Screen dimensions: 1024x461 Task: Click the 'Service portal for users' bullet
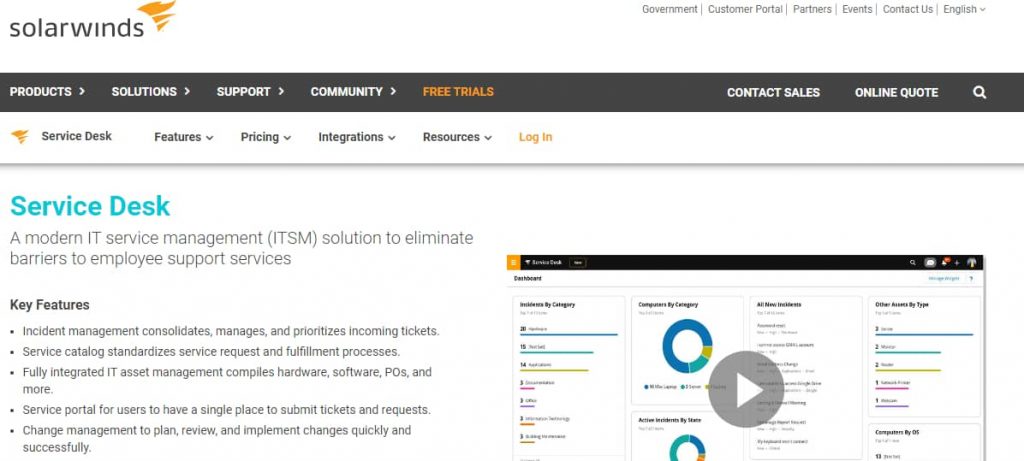coord(227,410)
